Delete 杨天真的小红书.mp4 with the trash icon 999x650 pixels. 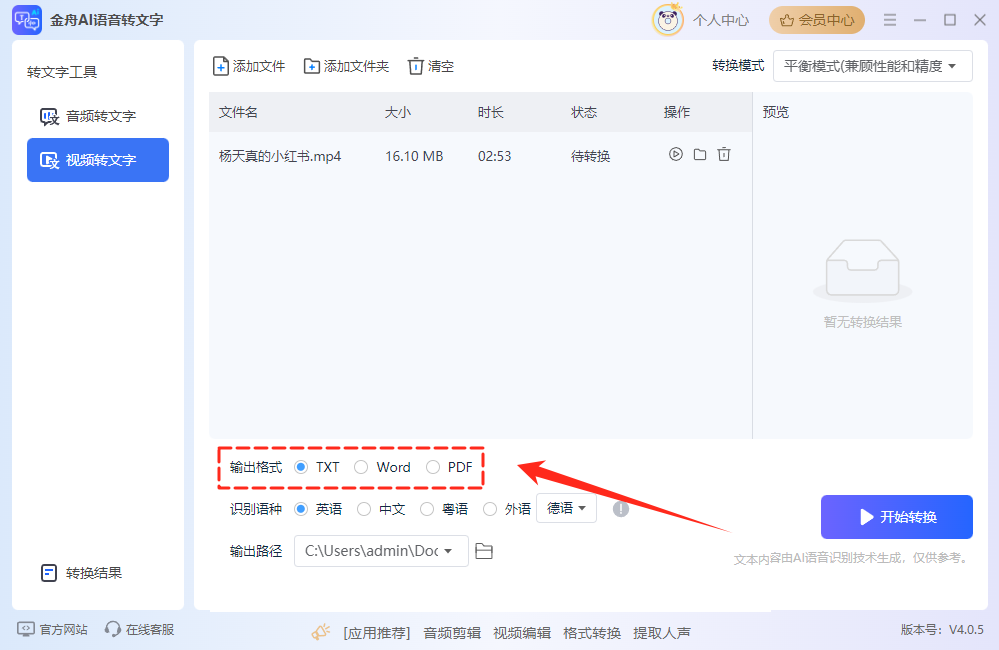click(x=724, y=155)
